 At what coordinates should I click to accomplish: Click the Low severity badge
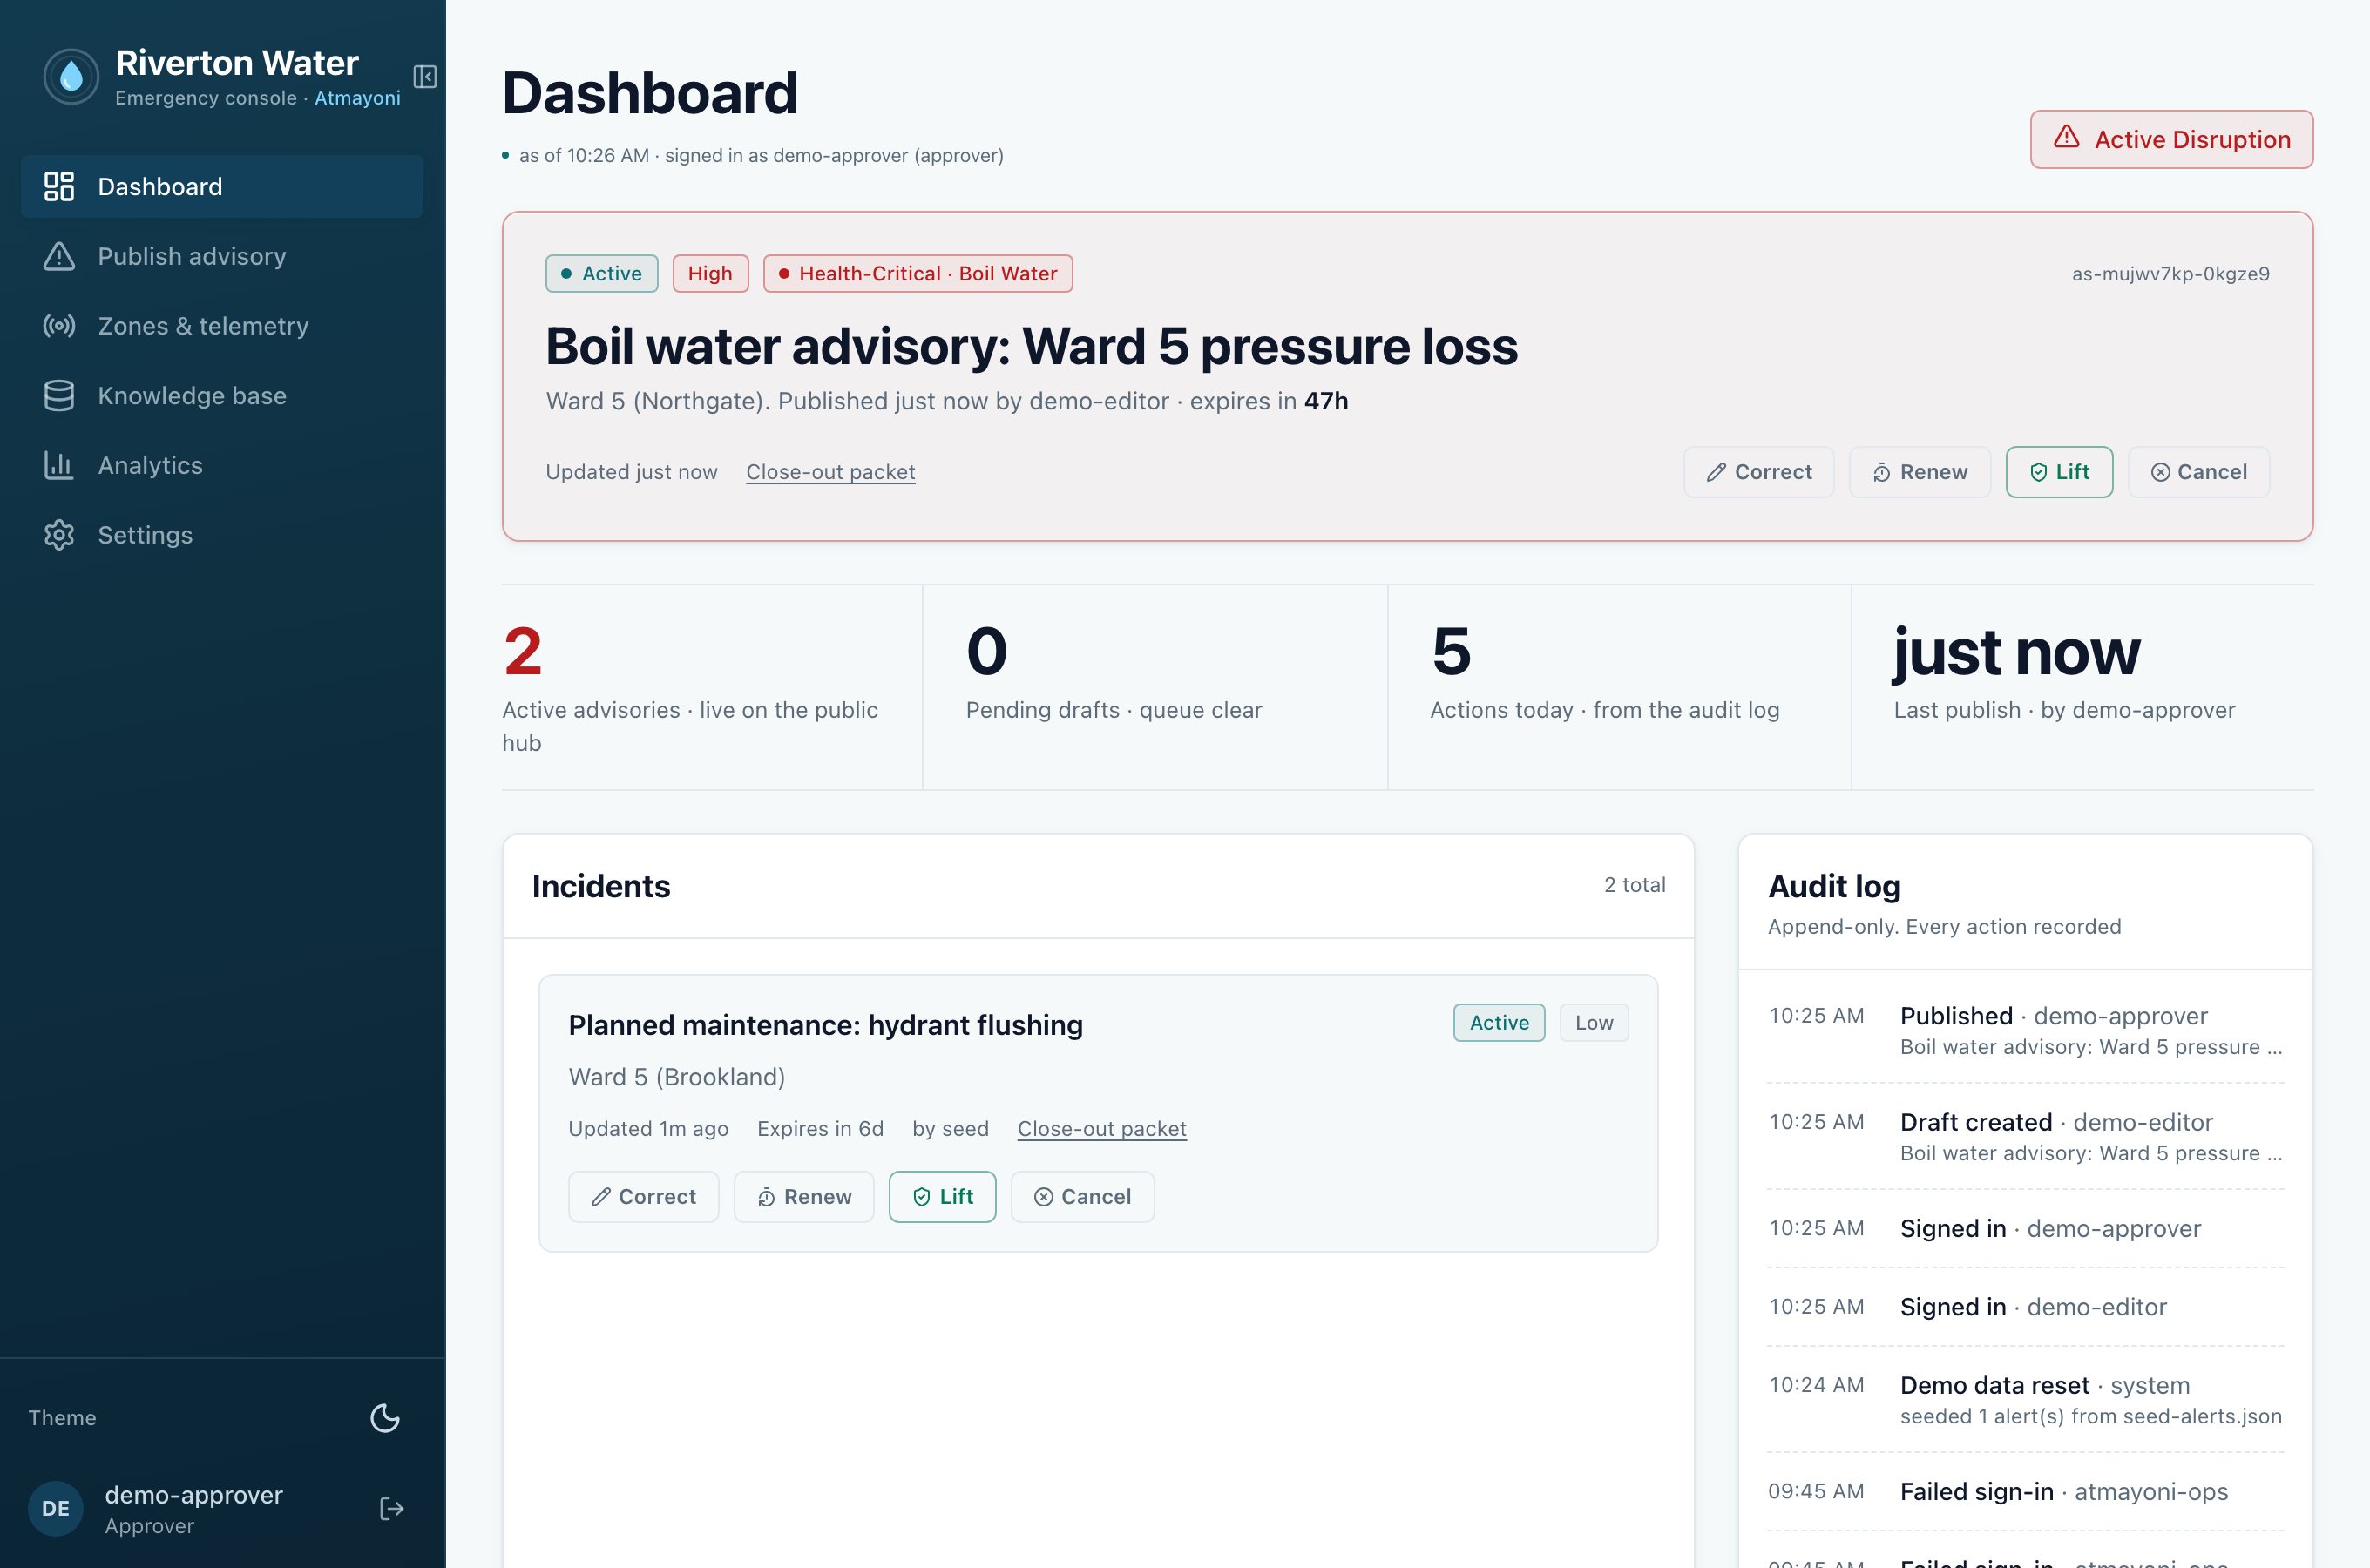point(1594,1023)
